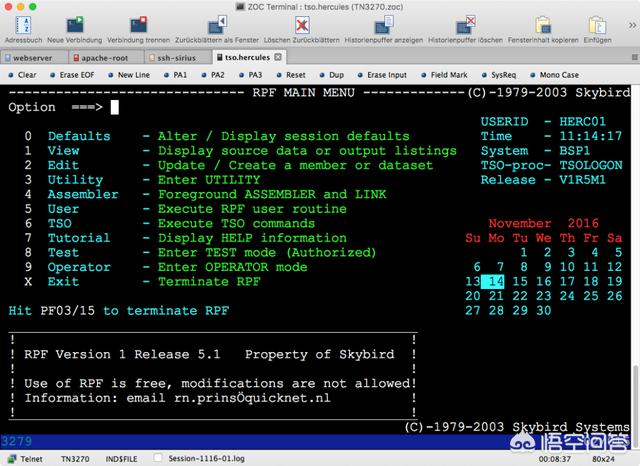The image size is (640, 466).
Task: Click the V1R5M1 release value
Action: (582, 180)
